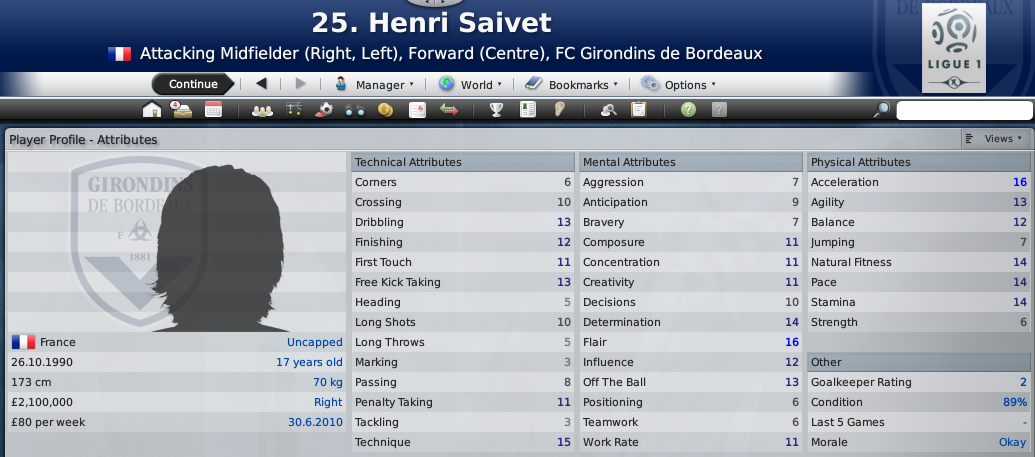Open the calendar icon
The image size is (1035, 457).
click(213, 110)
